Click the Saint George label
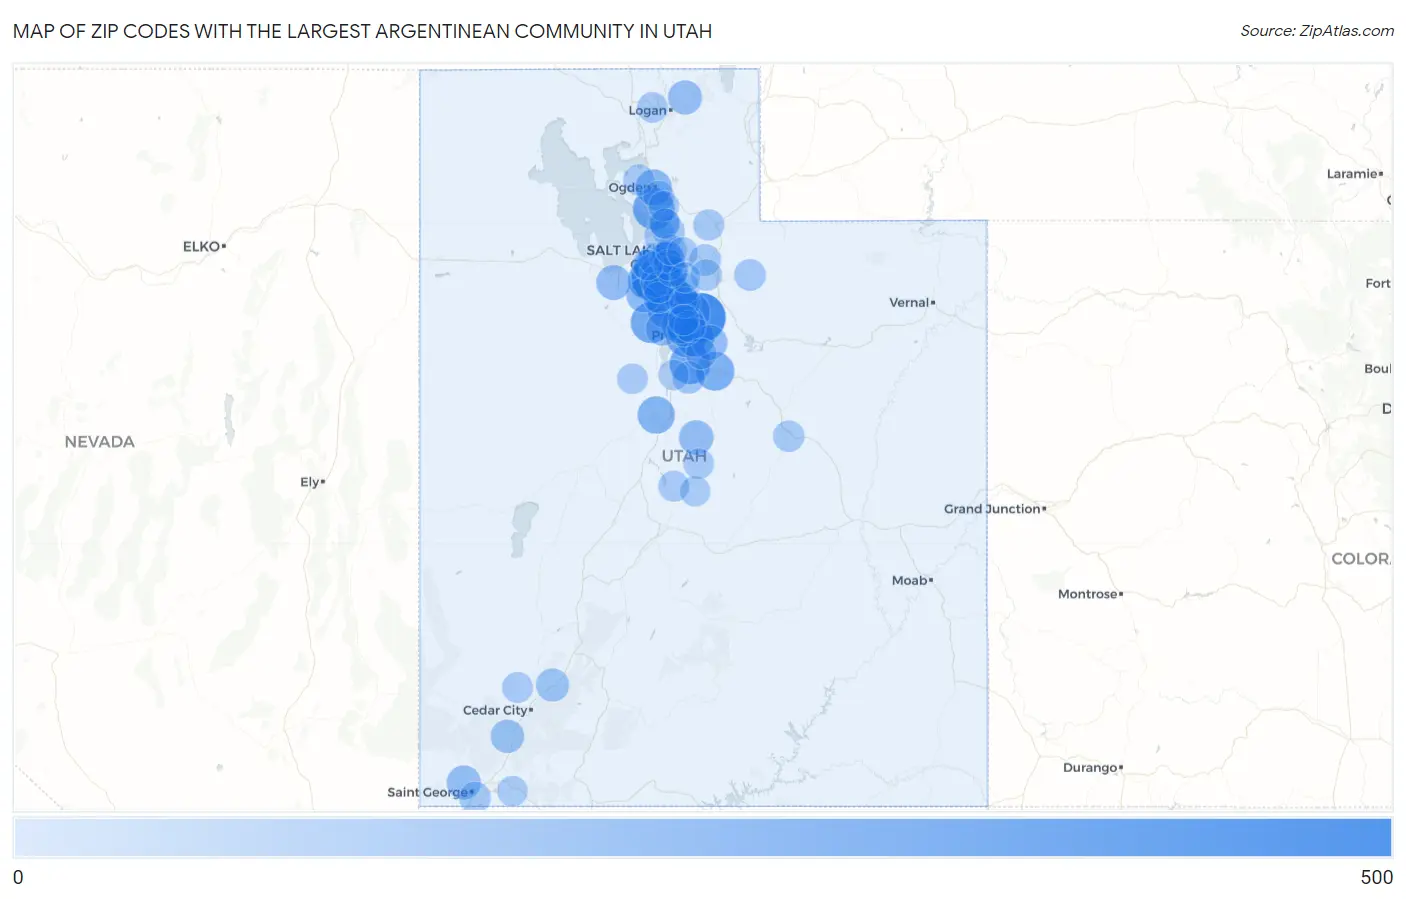Image resolution: width=1406 pixels, height=899 pixels. (x=428, y=792)
